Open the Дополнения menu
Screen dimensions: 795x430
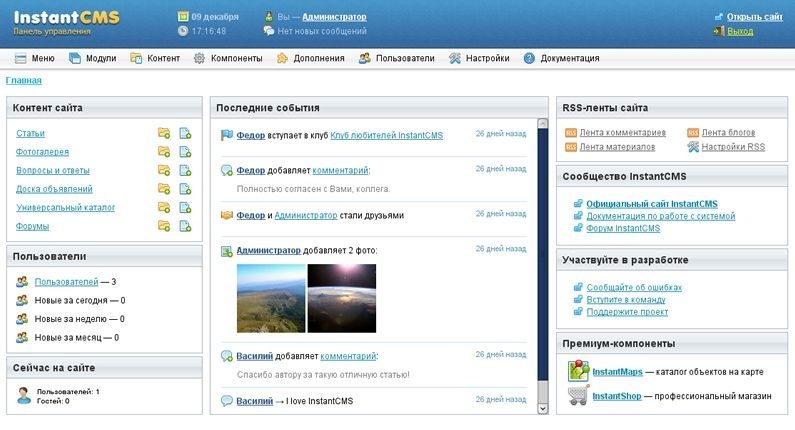pyautogui.click(x=310, y=58)
